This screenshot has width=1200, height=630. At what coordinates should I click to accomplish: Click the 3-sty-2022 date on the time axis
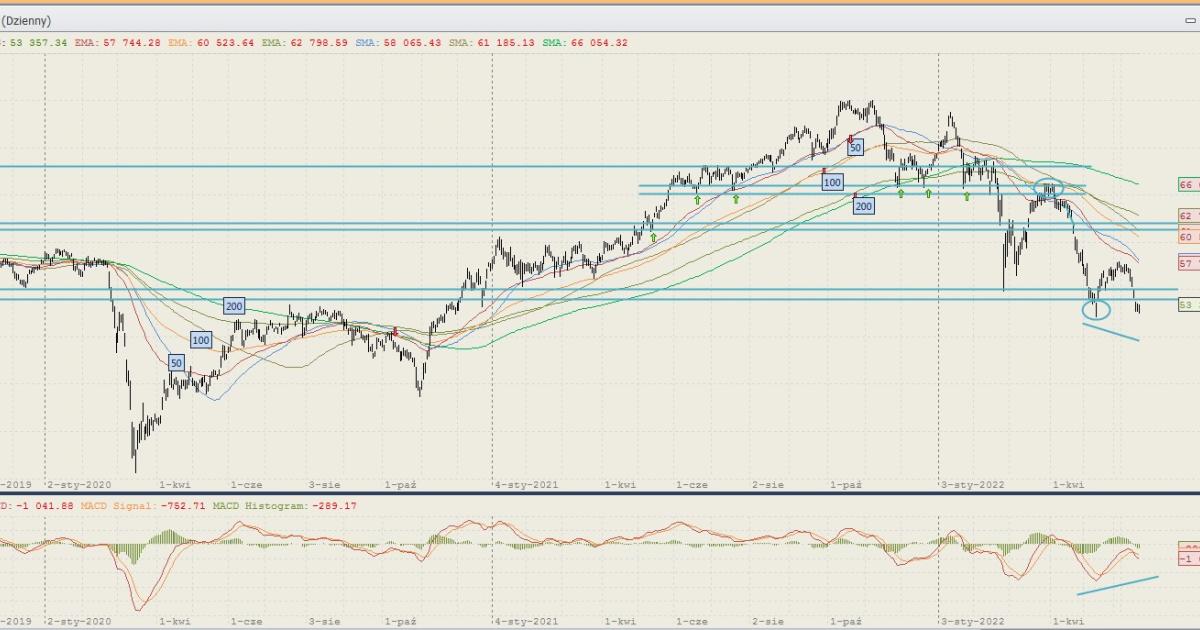pos(971,484)
